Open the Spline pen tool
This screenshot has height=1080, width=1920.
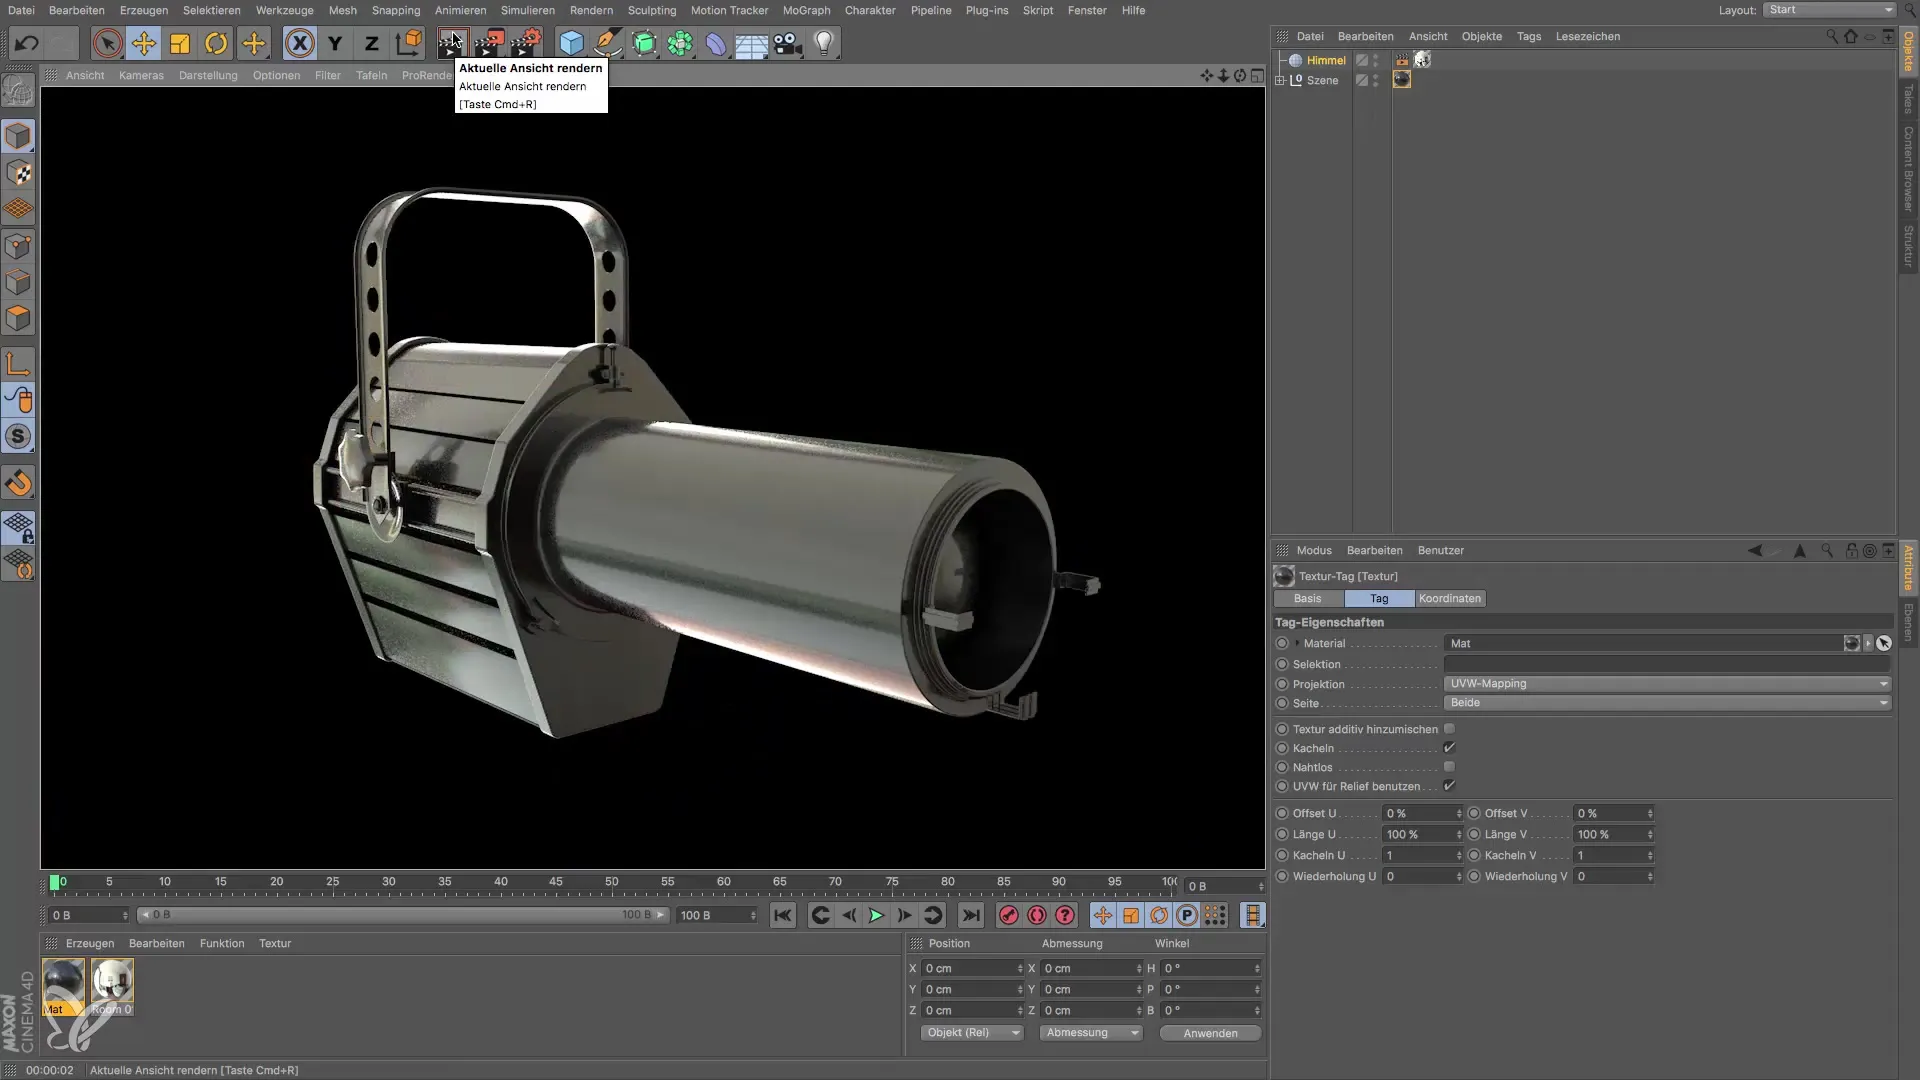(607, 43)
